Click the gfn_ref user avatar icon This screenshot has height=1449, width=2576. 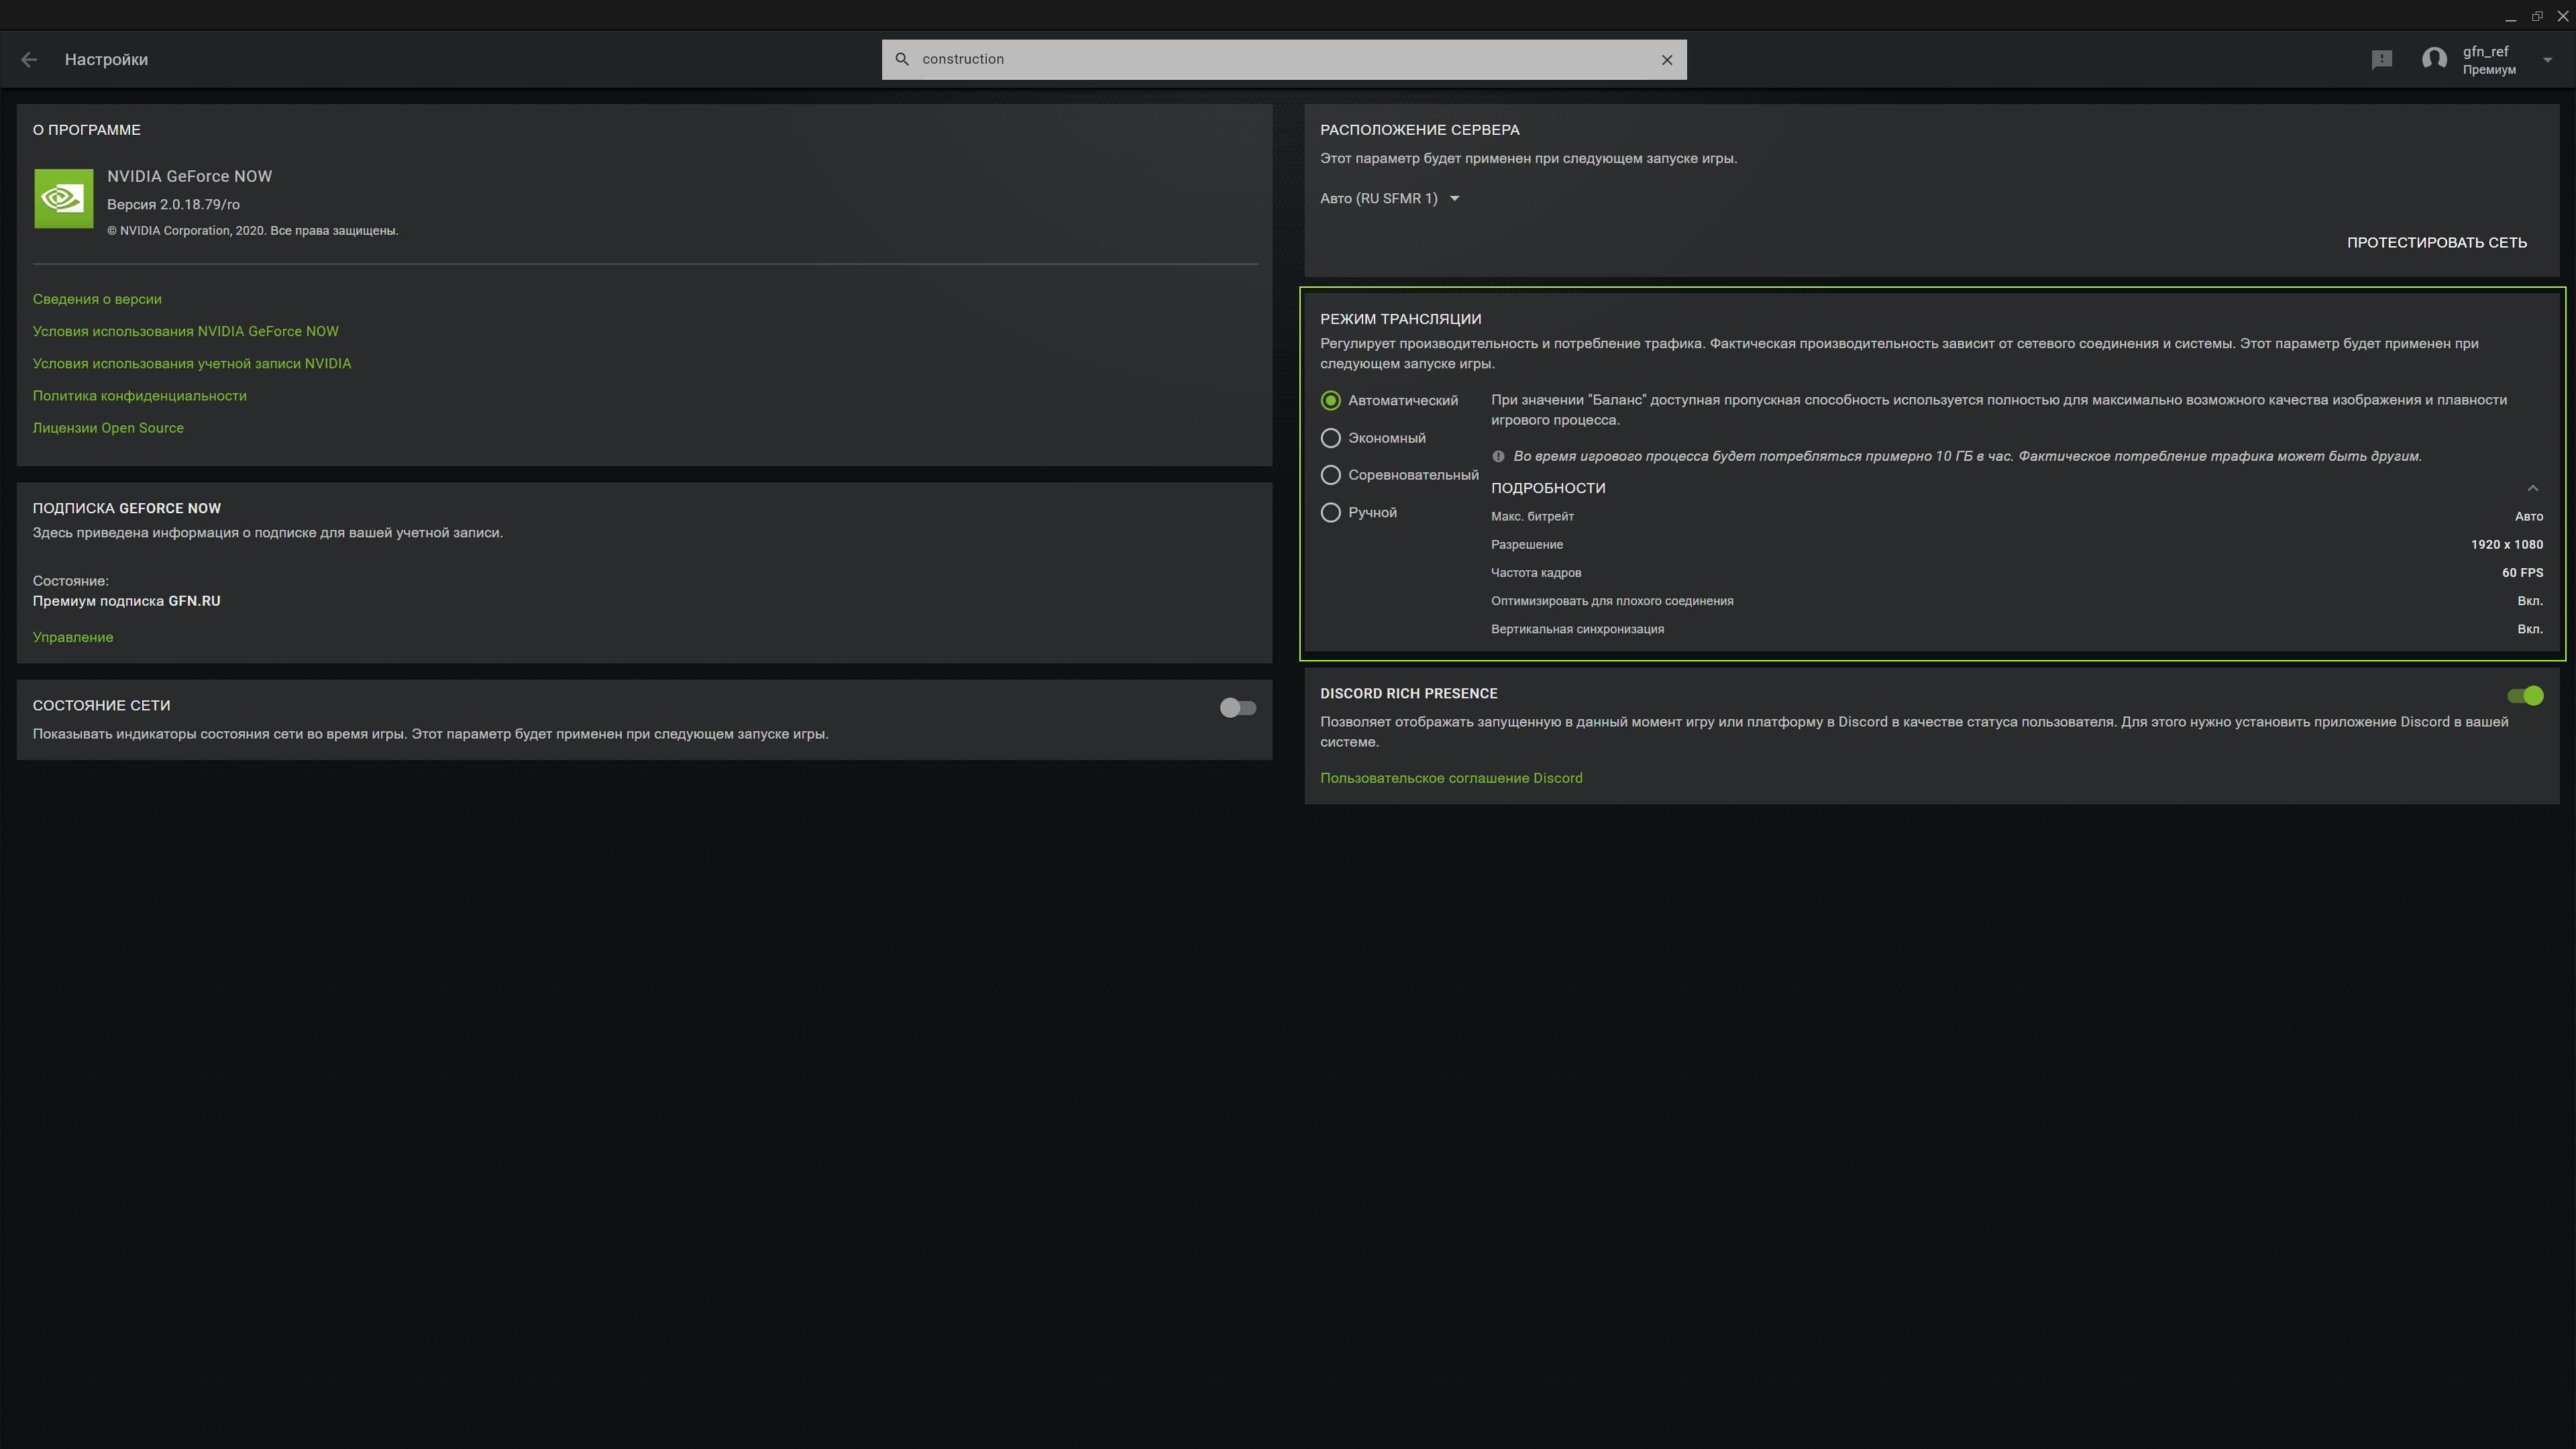click(2434, 60)
